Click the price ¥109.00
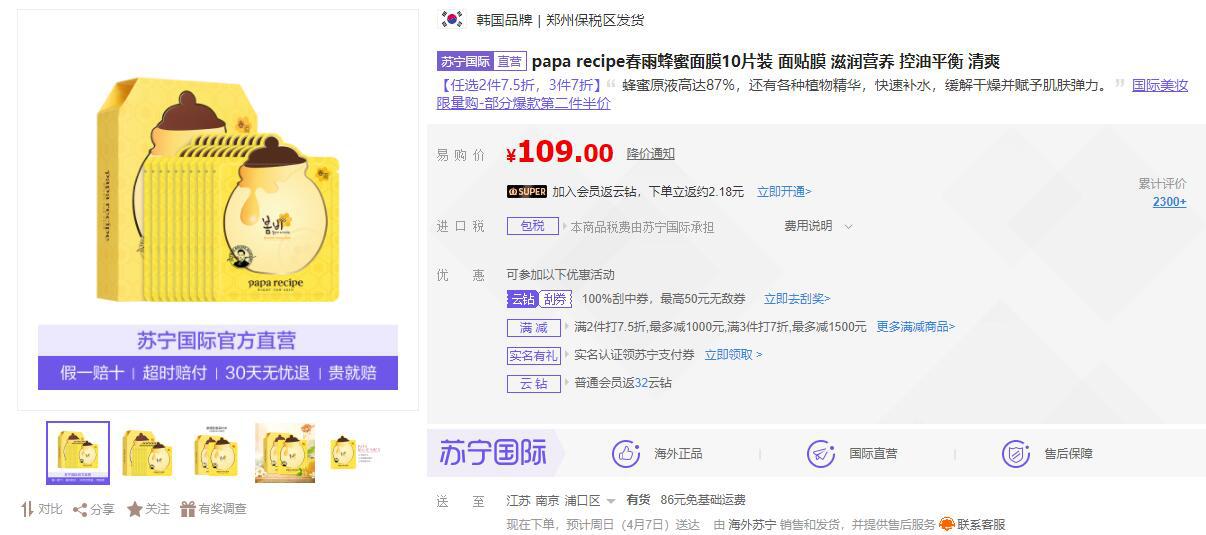 [559, 153]
